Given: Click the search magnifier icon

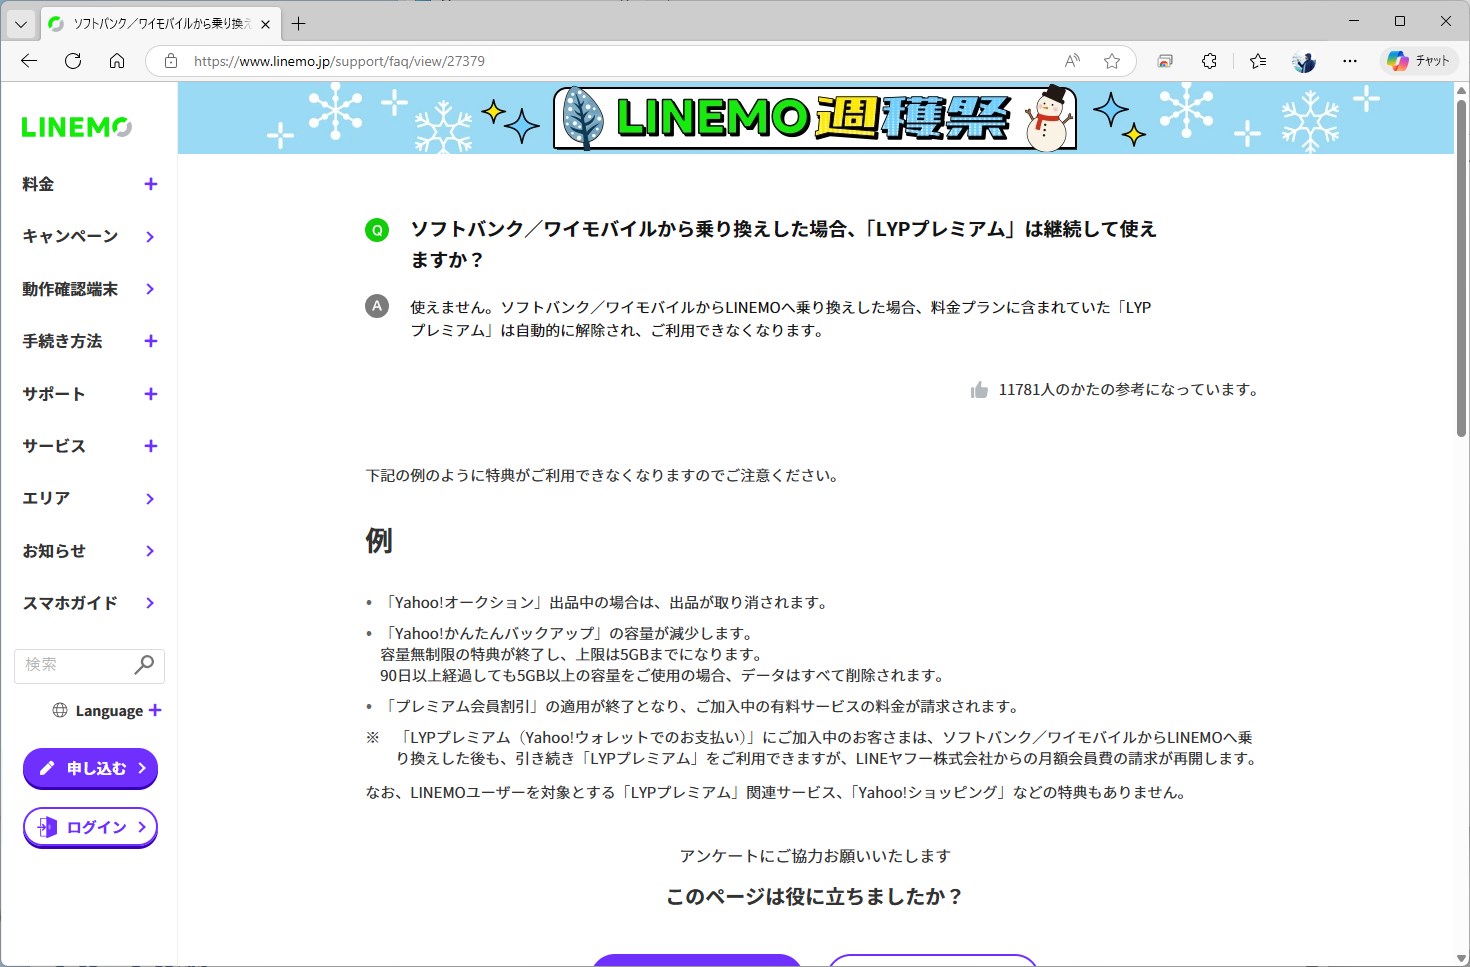Looking at the screenshot, I should (x=144, y=664).
